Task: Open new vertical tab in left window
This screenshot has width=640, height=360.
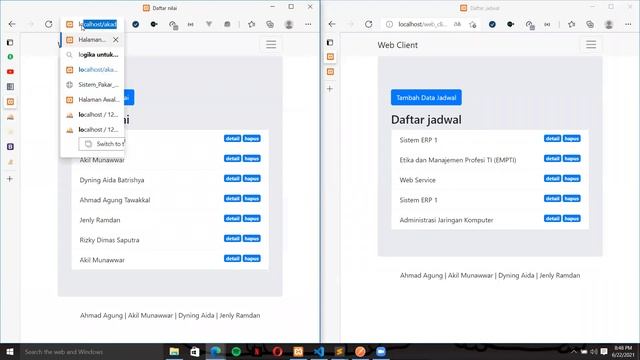Action: pos(10,179)
